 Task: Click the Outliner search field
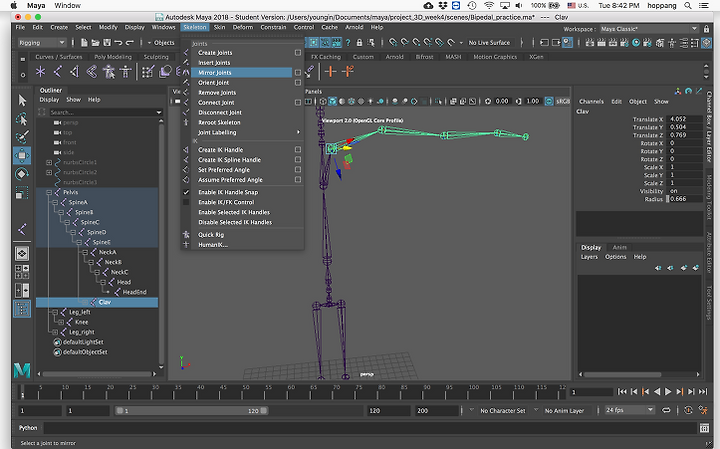102,112
